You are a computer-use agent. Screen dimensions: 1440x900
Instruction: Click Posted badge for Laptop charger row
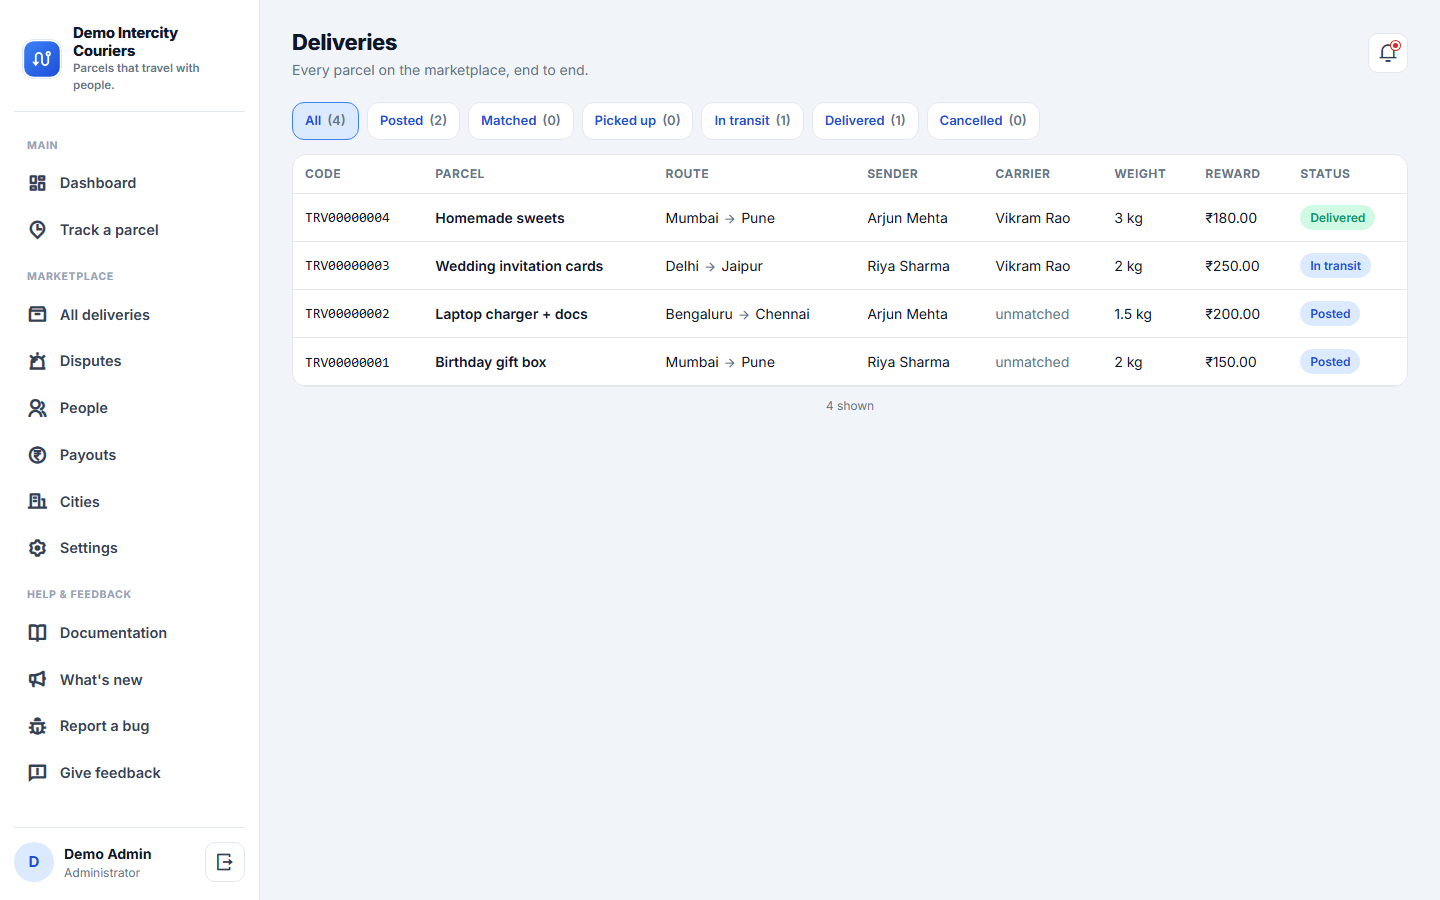[1330, 314]
